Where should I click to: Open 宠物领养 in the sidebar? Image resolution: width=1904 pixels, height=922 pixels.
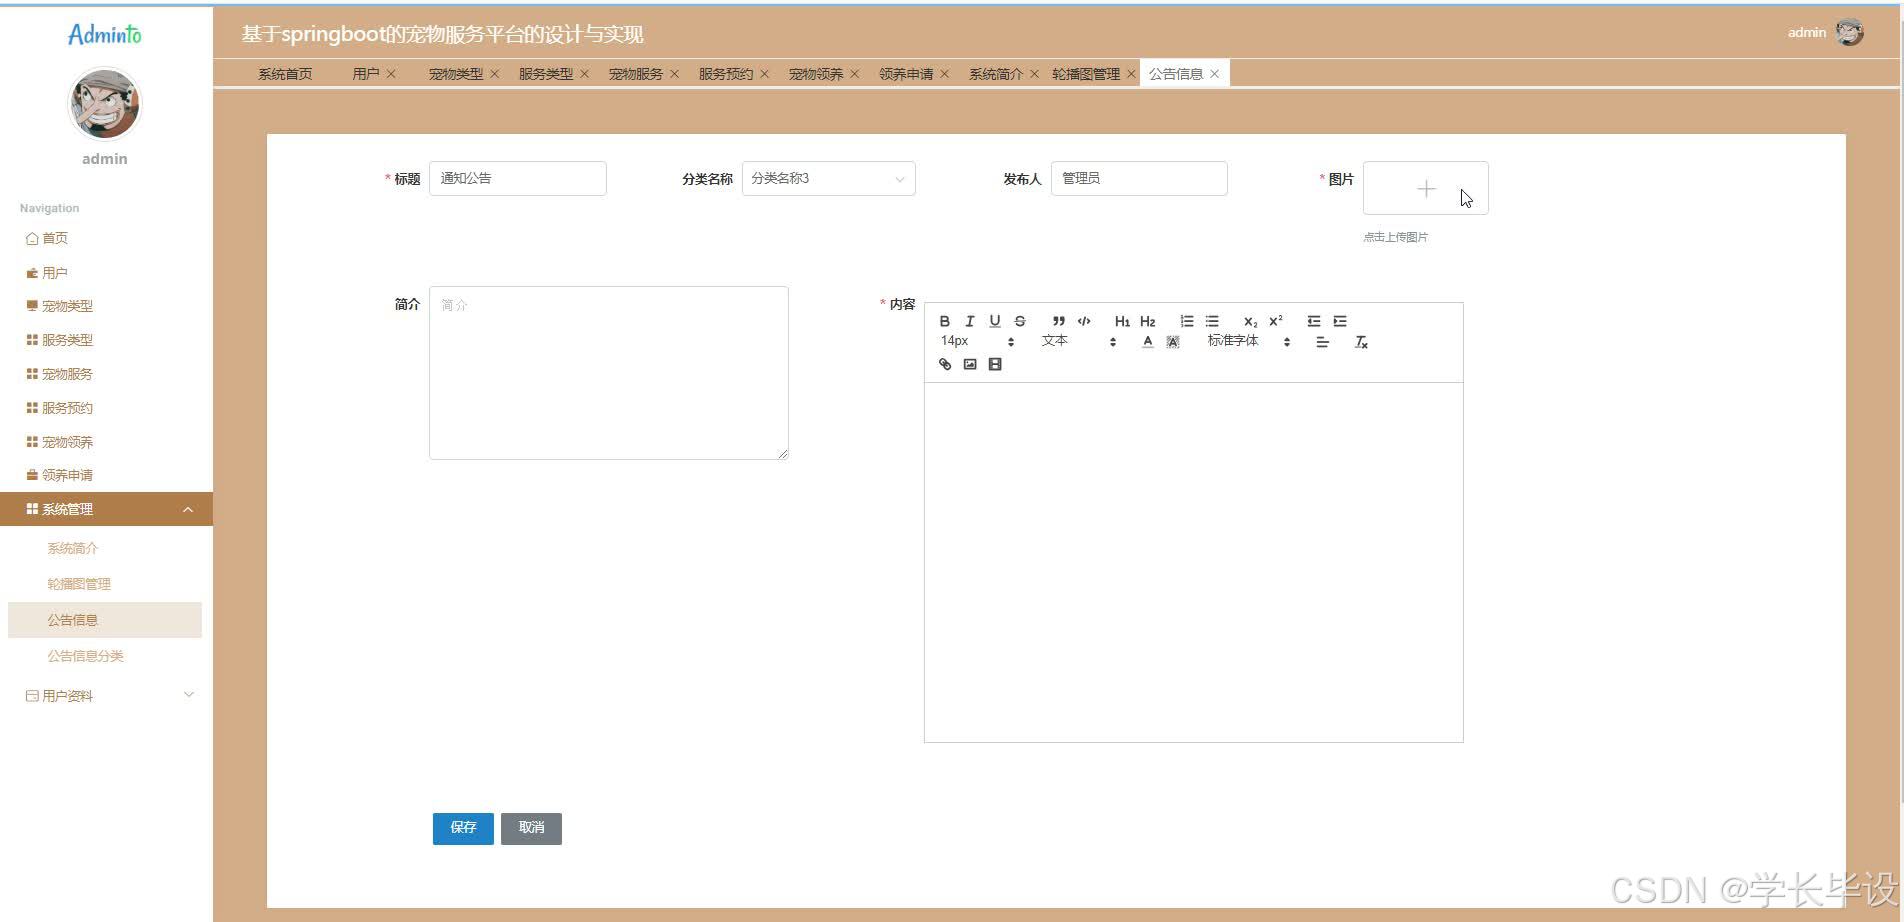click(x=67, y=442)
